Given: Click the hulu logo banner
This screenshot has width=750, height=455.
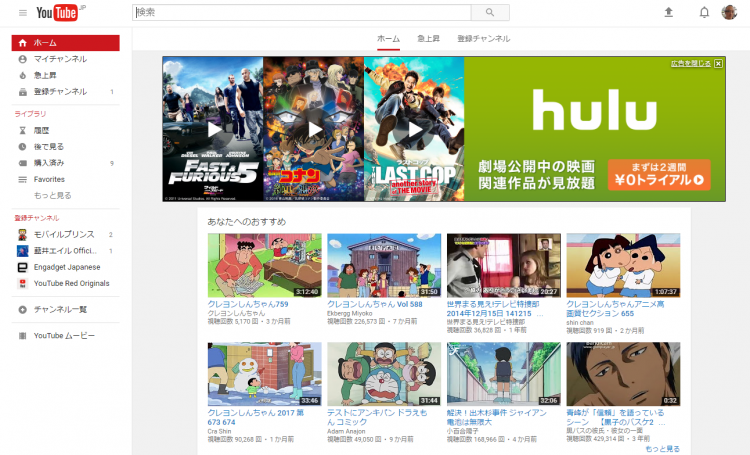Looking at the screenshot, I should (595, 109).
